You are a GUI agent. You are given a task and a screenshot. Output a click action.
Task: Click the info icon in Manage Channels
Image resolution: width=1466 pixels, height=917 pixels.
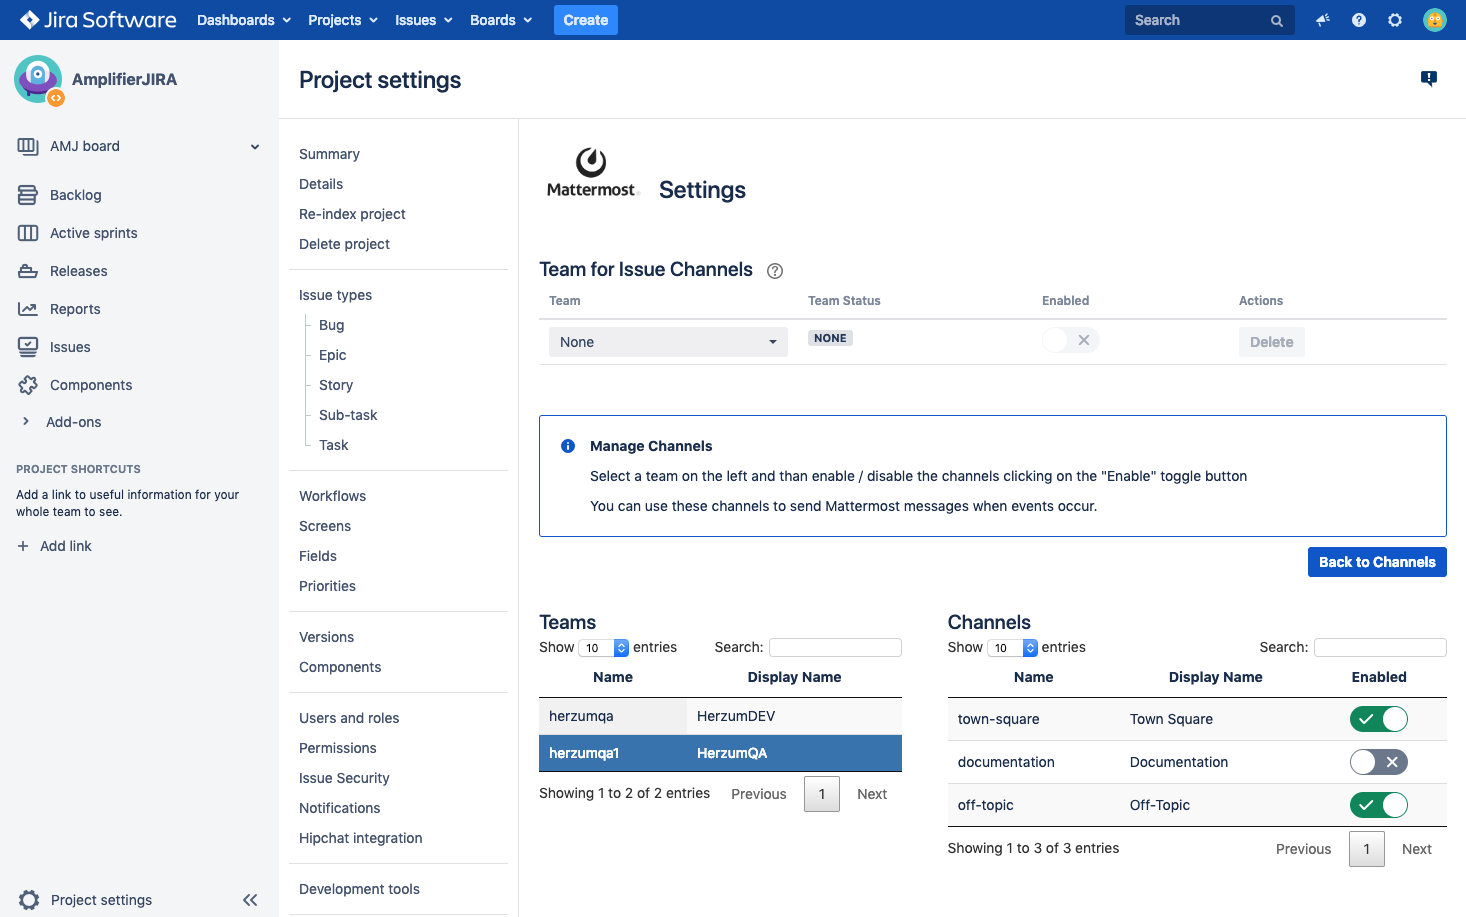click(x=568, y=446)
